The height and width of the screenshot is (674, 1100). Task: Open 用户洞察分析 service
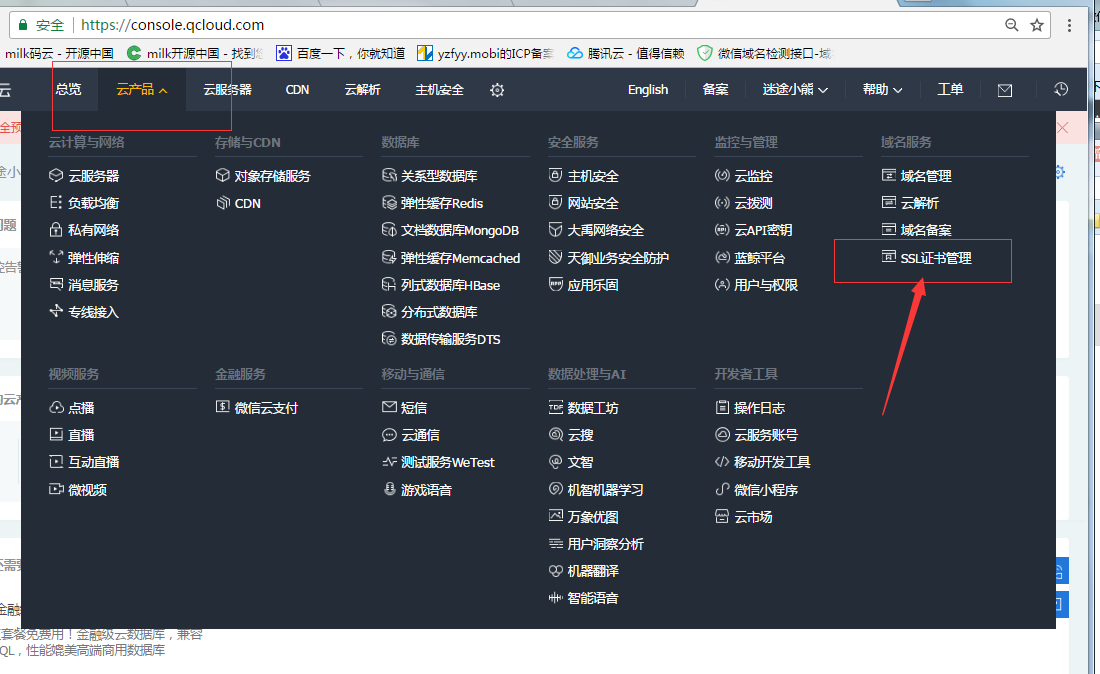596,544
